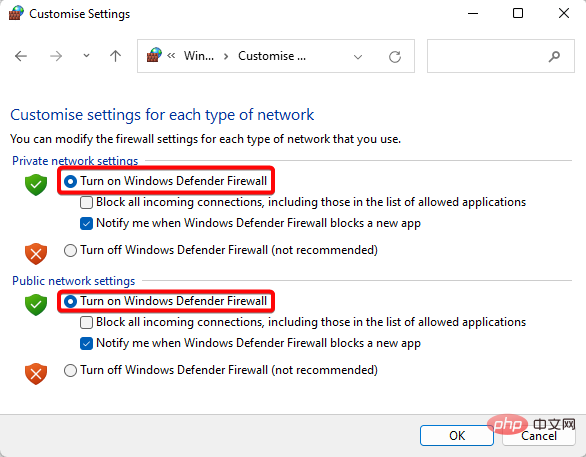Screen dimensions: 586x457
Task: Open recent locations dropdown chevron
Action: click(86, 56)
